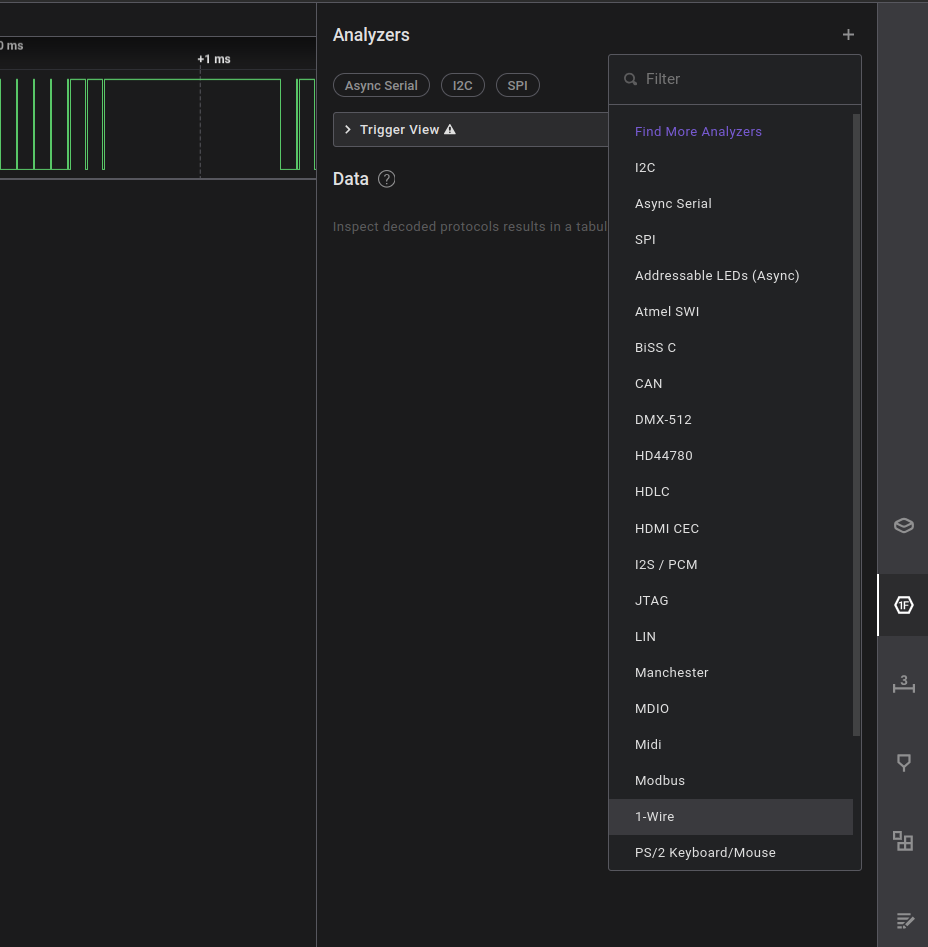The width and height of the screenshot is (928, 947).
Task: Select JTAG from the analyzer list
Action: pos(652,601)
